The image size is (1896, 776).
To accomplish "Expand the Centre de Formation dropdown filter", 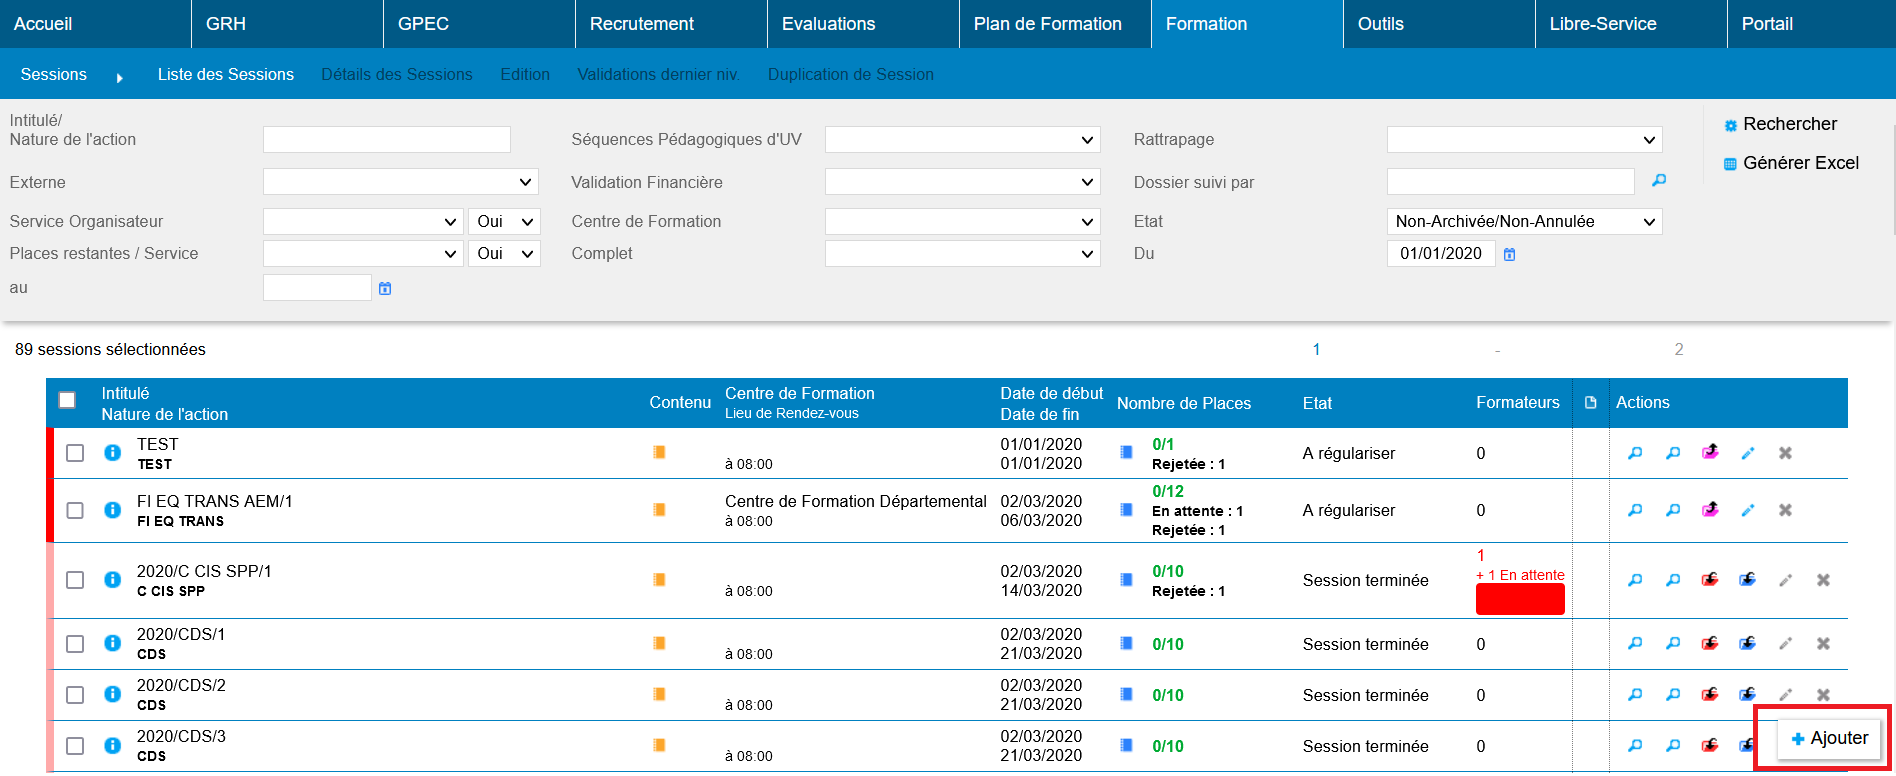I will tap(961, 222).
